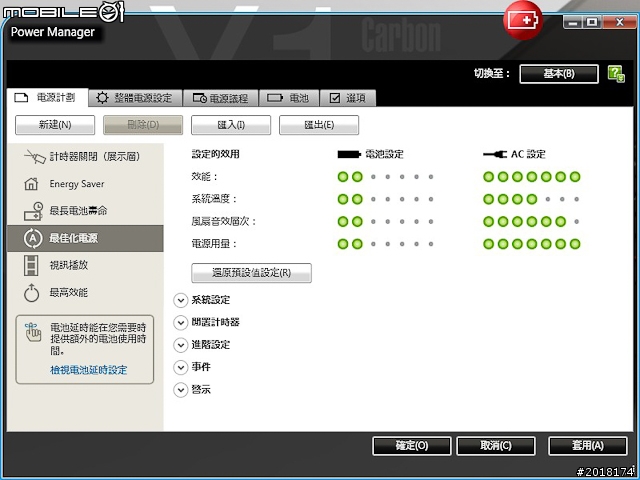The height and width of the screenshot is (480, 640).
Task: Click the circled A icon for 最佳化電源
Action: click(33, 238)
